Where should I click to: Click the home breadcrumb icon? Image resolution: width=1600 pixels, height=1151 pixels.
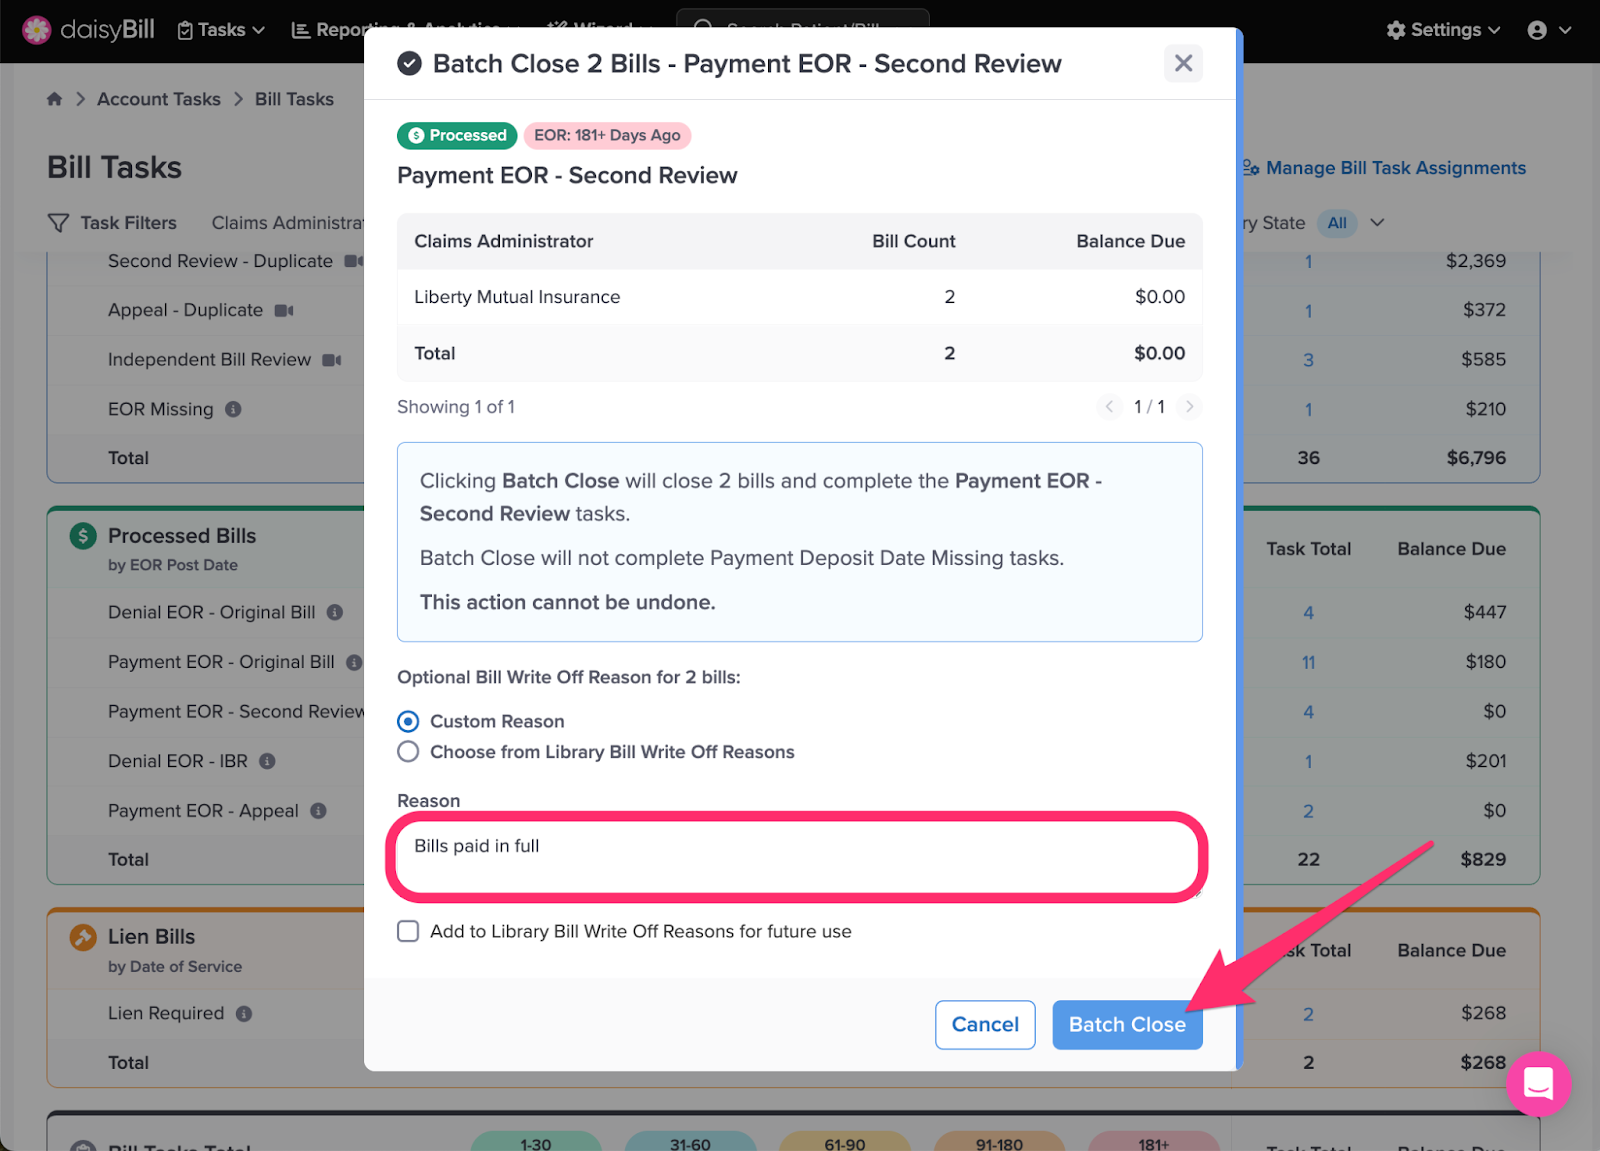[x=55, y=99]
